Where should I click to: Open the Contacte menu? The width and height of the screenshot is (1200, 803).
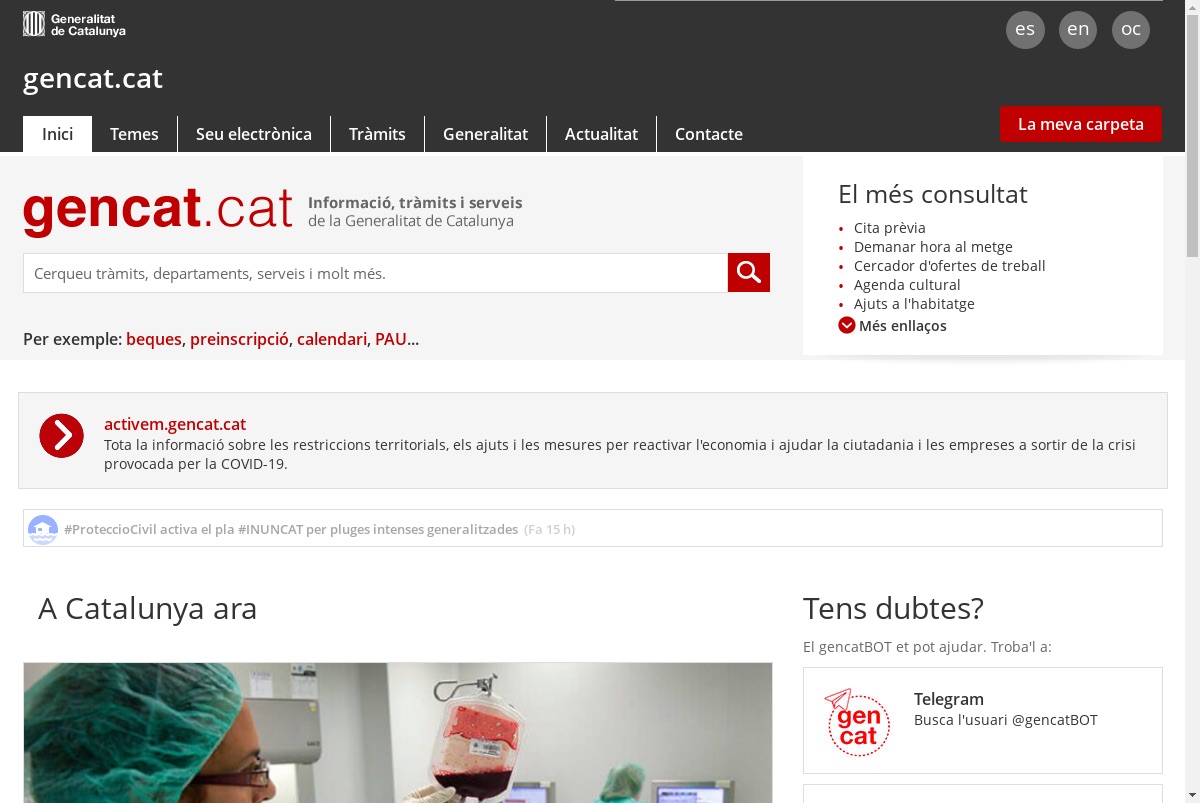709,134
